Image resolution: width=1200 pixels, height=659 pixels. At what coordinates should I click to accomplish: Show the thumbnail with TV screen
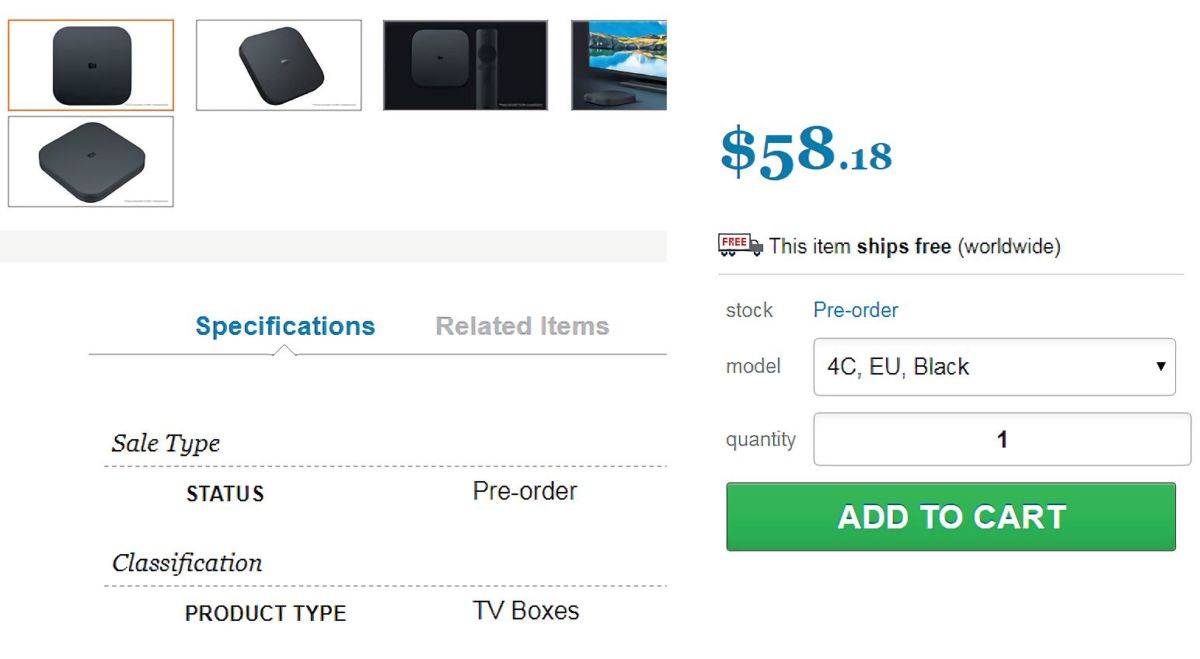tap(619, 65)
